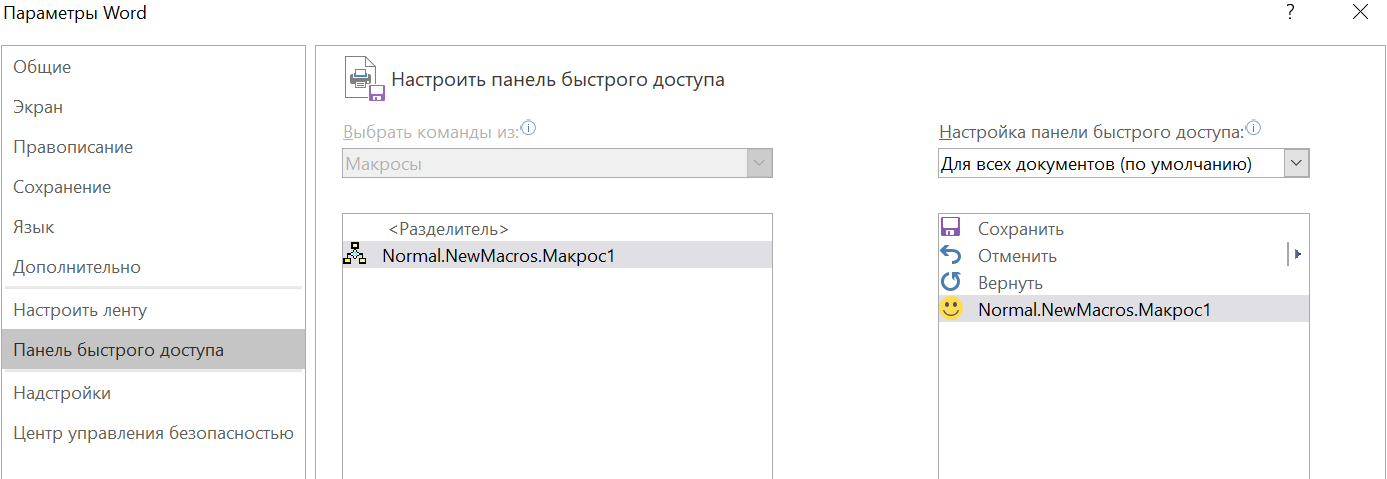This screenshot has height=479, width=1387.
Task: Choose 'Вернуть' in the toolbar list
Action: (x=1123, y=283)
